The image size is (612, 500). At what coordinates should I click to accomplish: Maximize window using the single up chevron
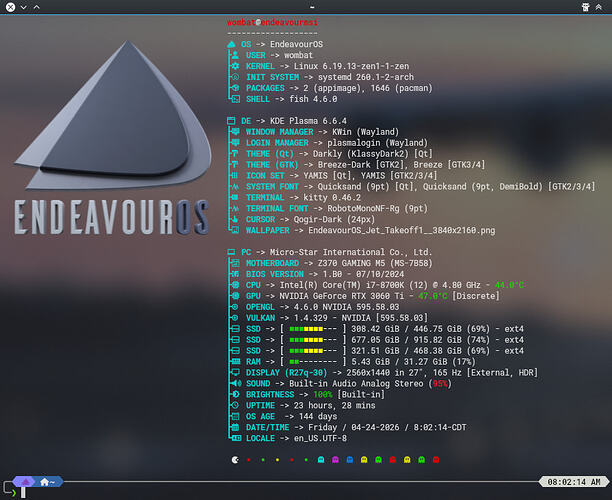coord(36,7)
